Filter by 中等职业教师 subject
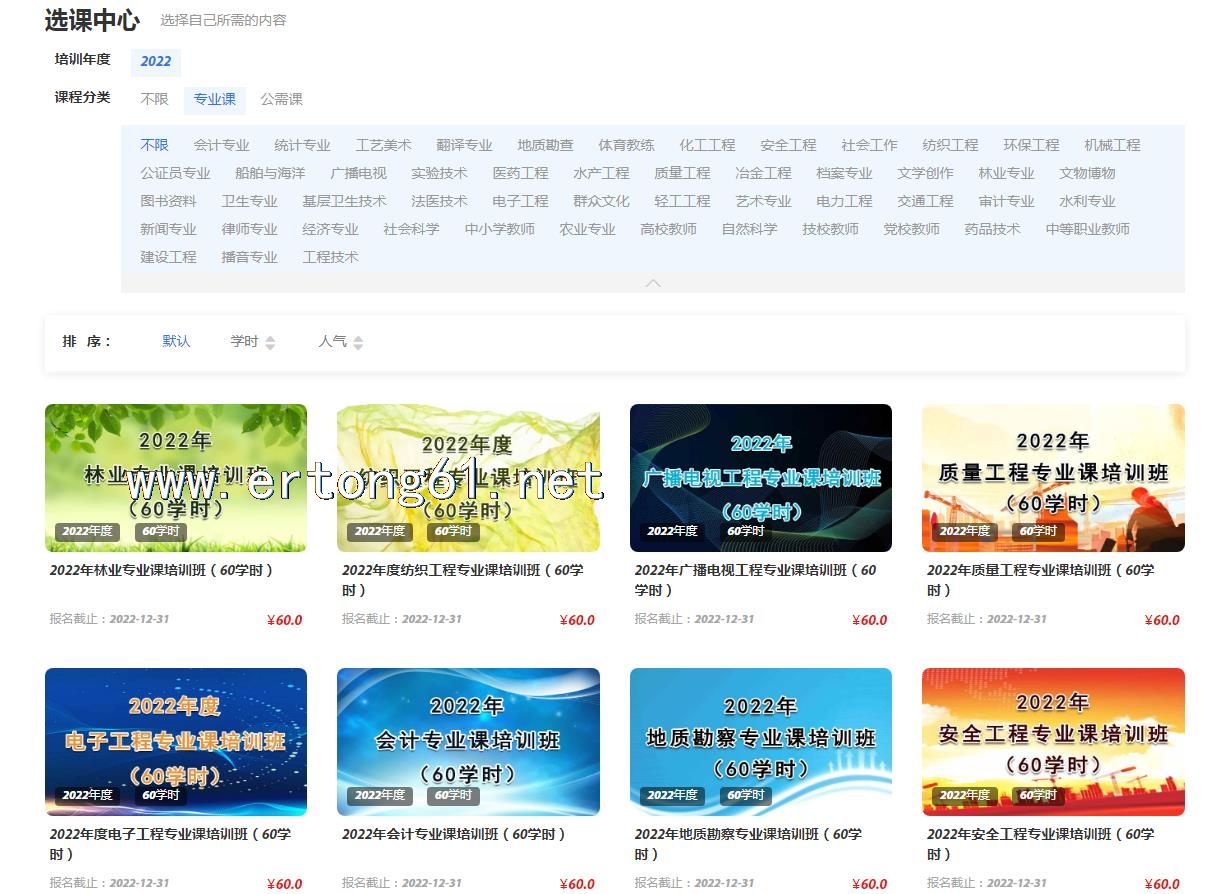Image resolution: width=1213 pixels, height=894 pixels. click(x=1087, y=229)
